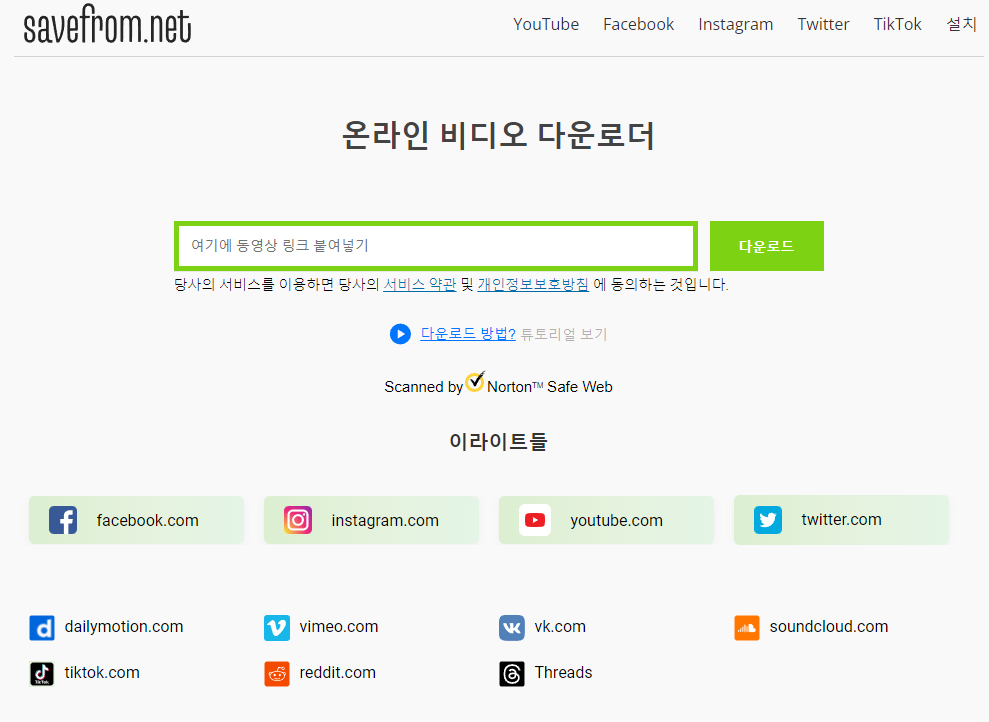Open the reddit.com link
Viewport: 989px width, 722px height.
pos(337,673)
